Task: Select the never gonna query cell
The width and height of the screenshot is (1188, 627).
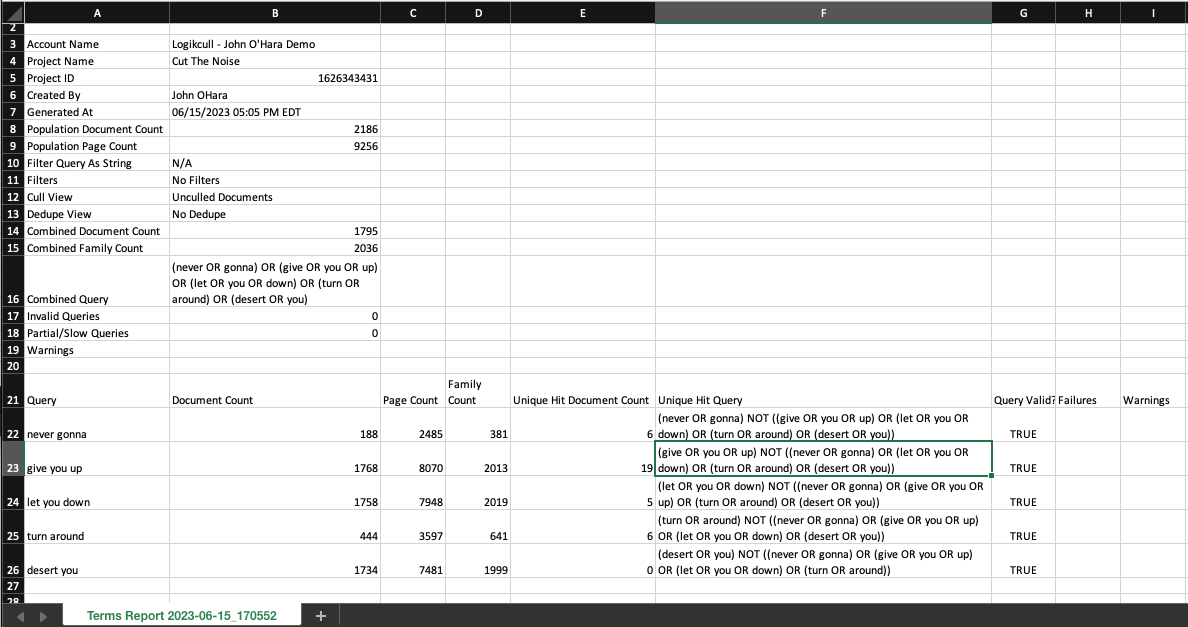Action: tap(97, 426)
